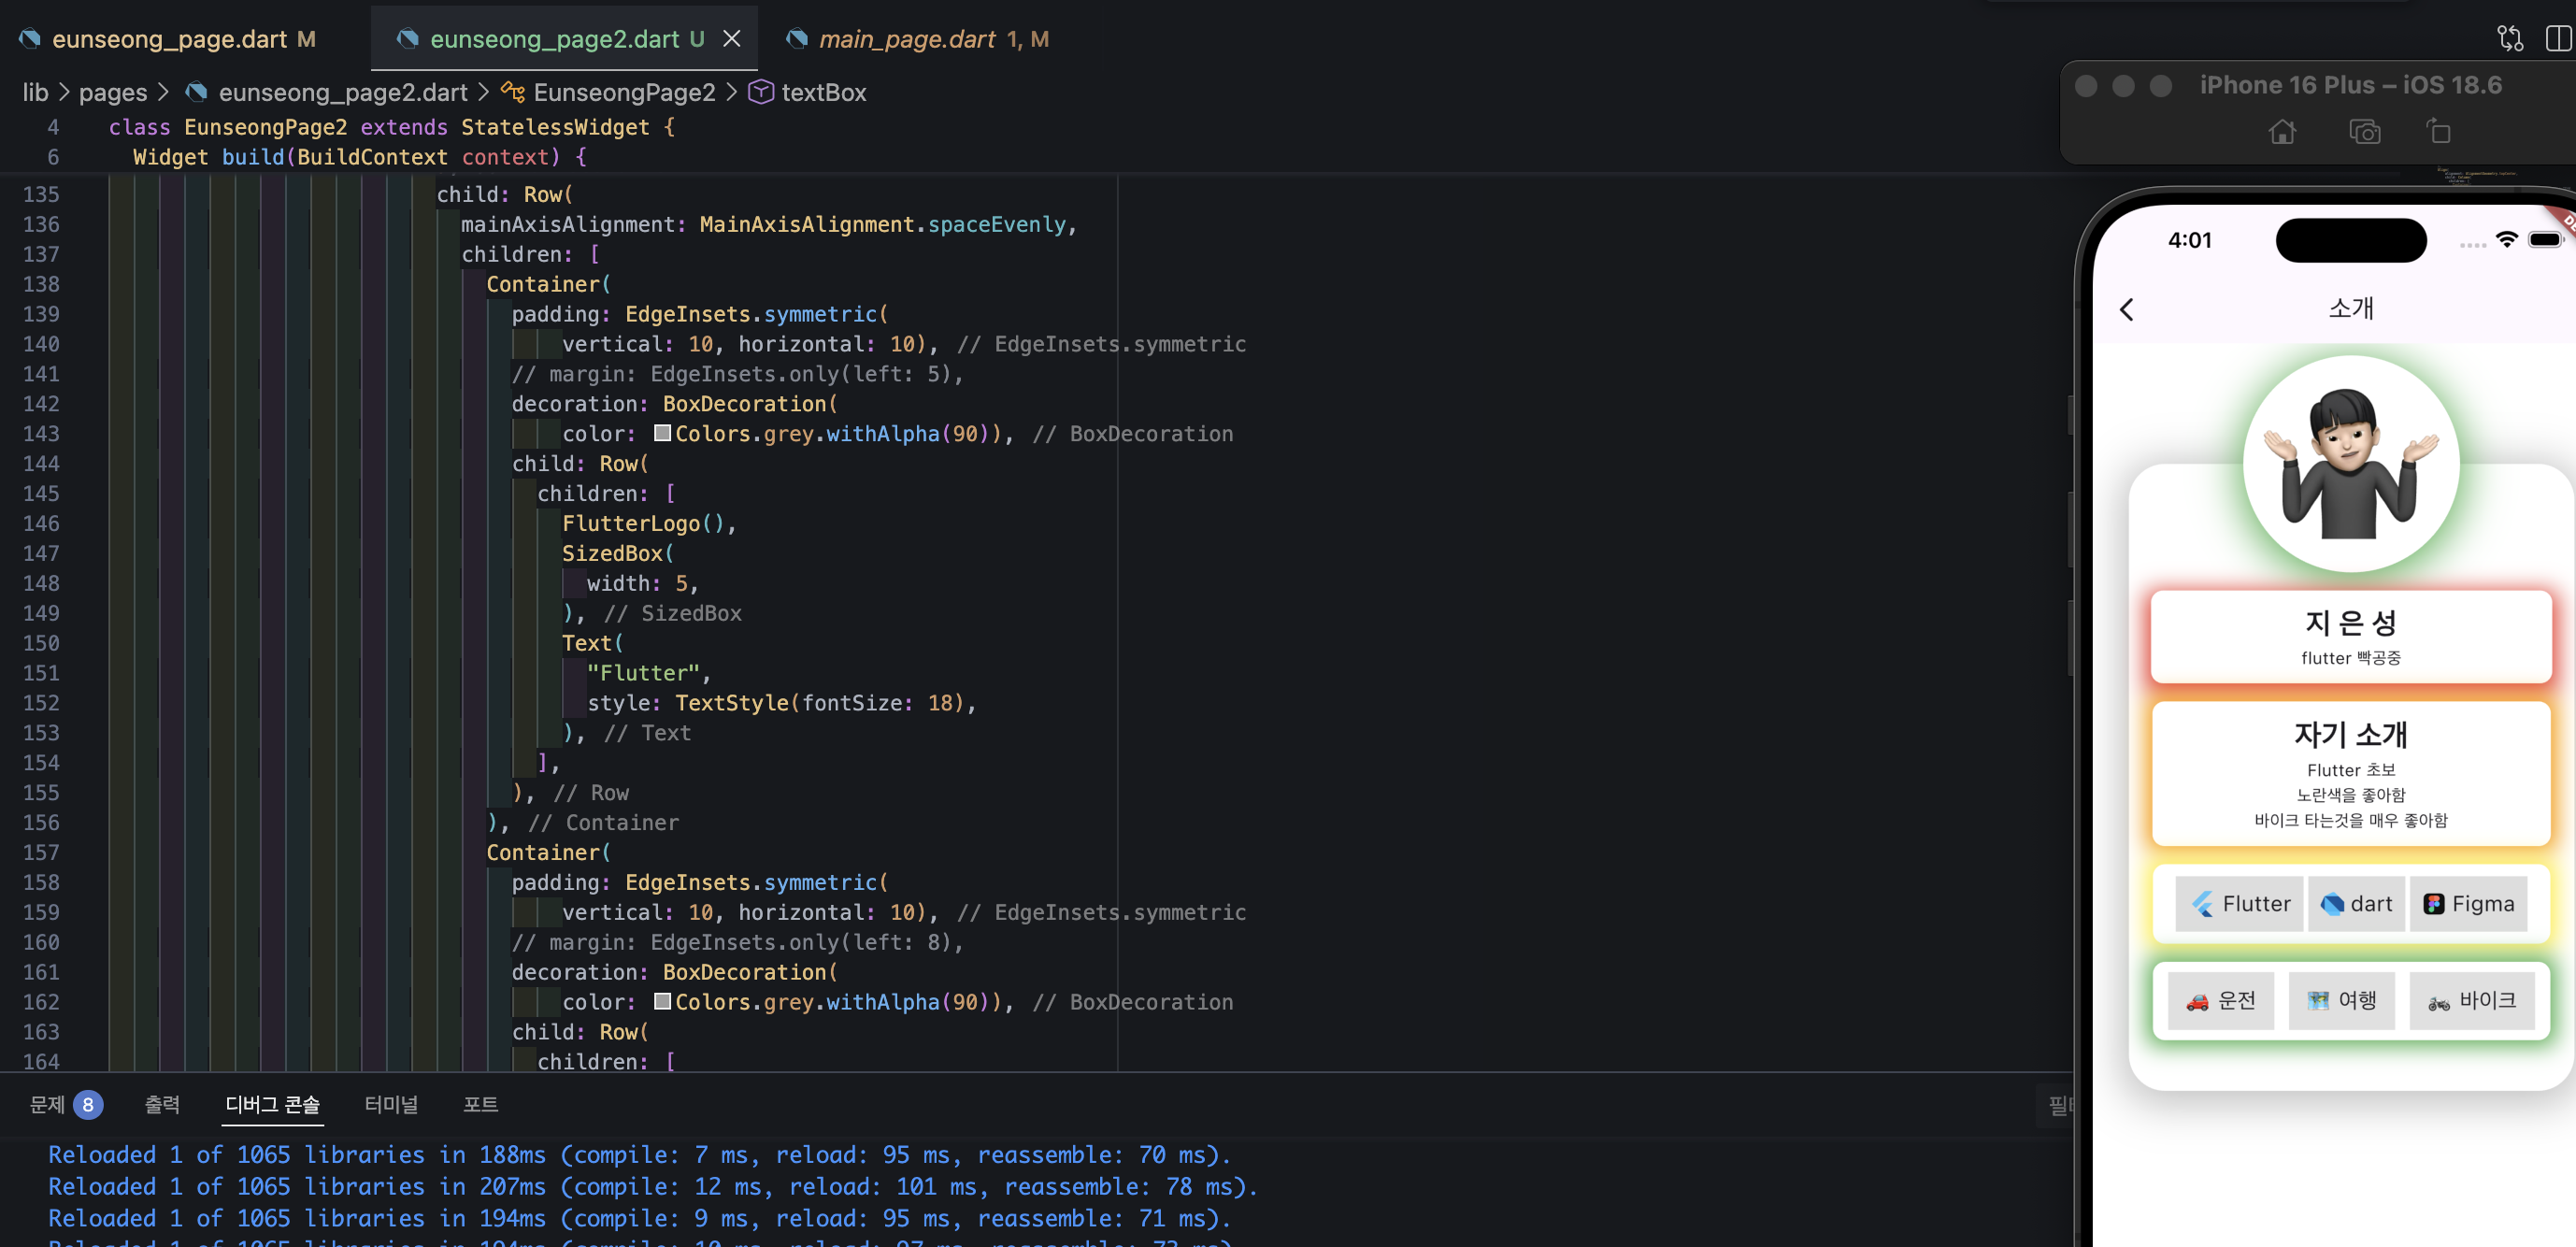Open the eunseong_page.dart tab
This screenshot has width=2576, height=1247.
pos(167,39)
